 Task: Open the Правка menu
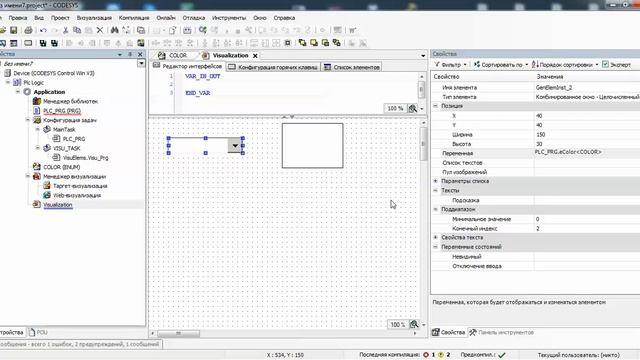click(x=18, y=18)
